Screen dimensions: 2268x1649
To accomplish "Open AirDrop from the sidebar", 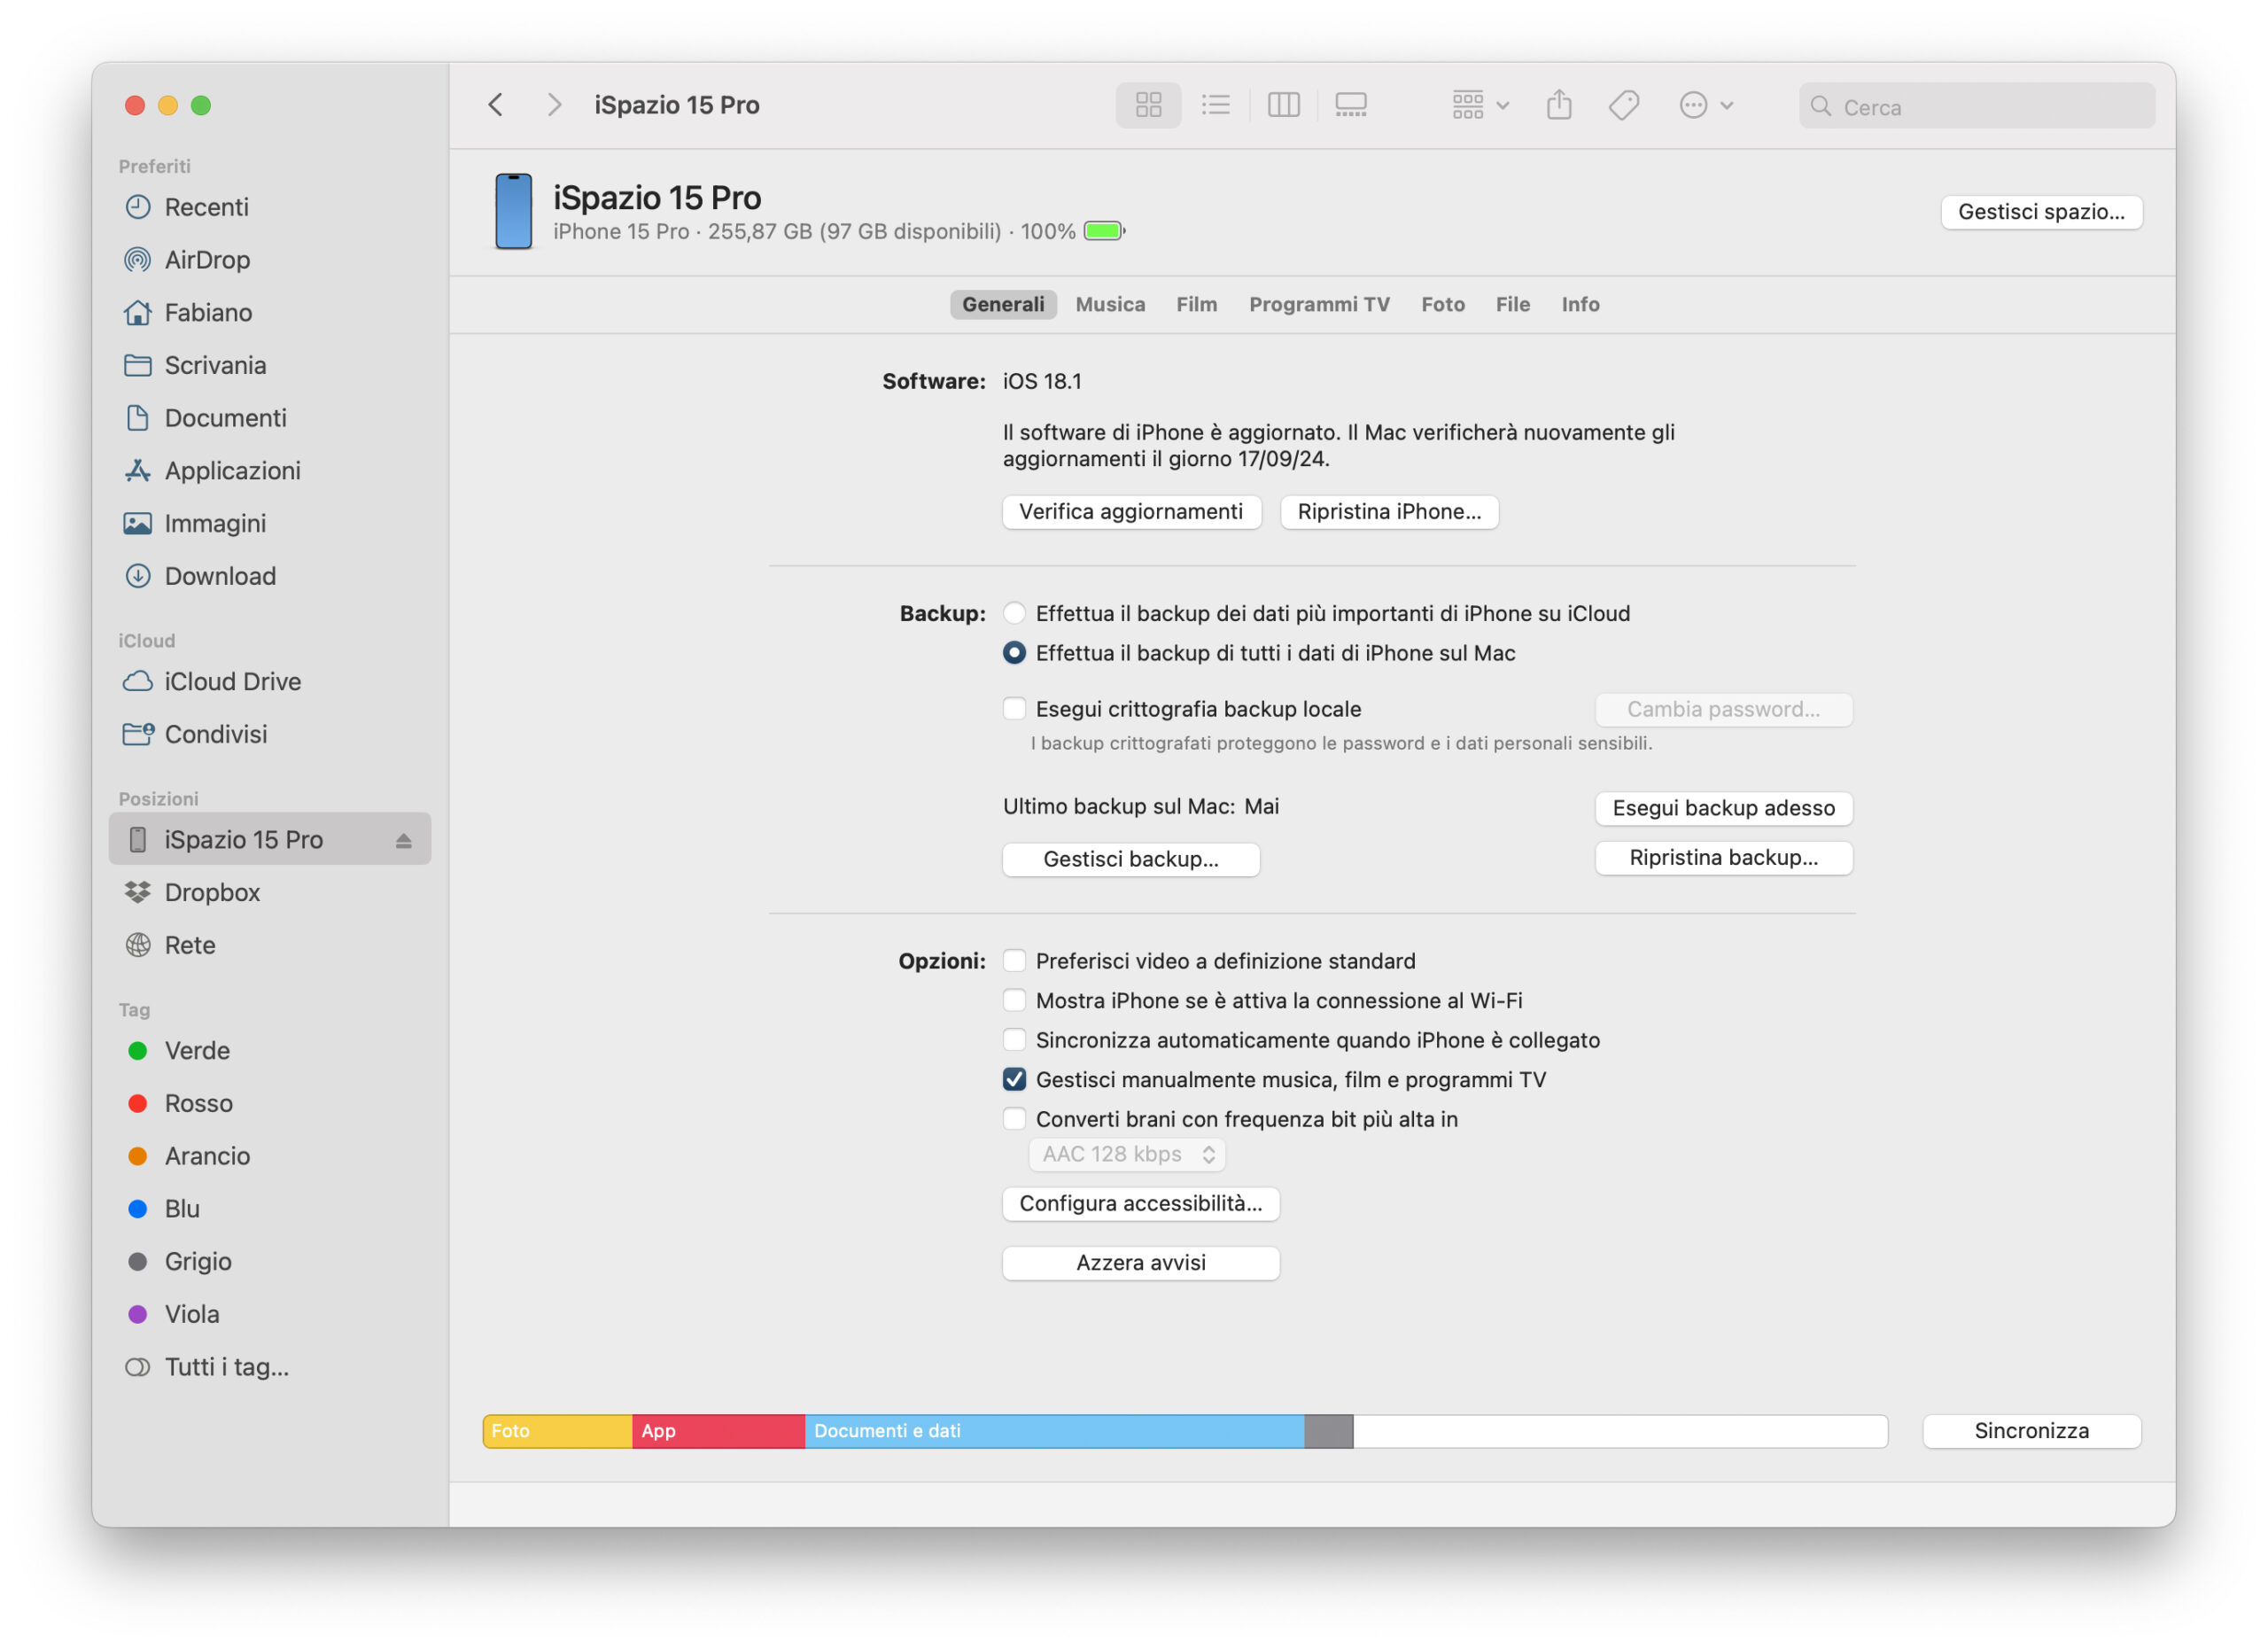I will 207,260.
